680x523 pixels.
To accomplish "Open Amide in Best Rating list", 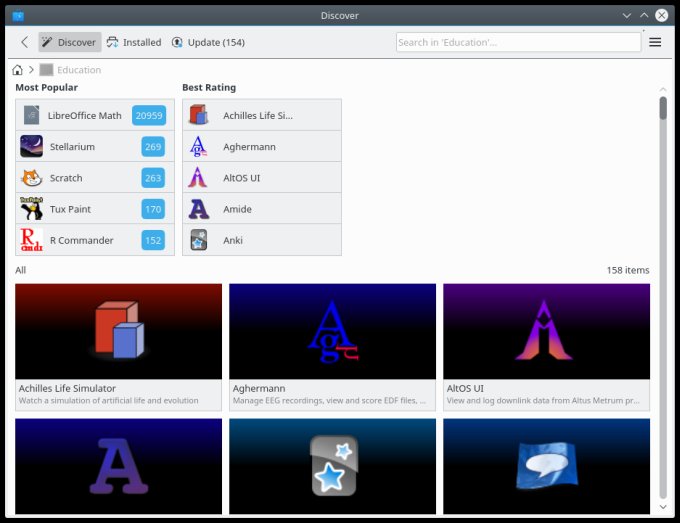I will point(237,209).
